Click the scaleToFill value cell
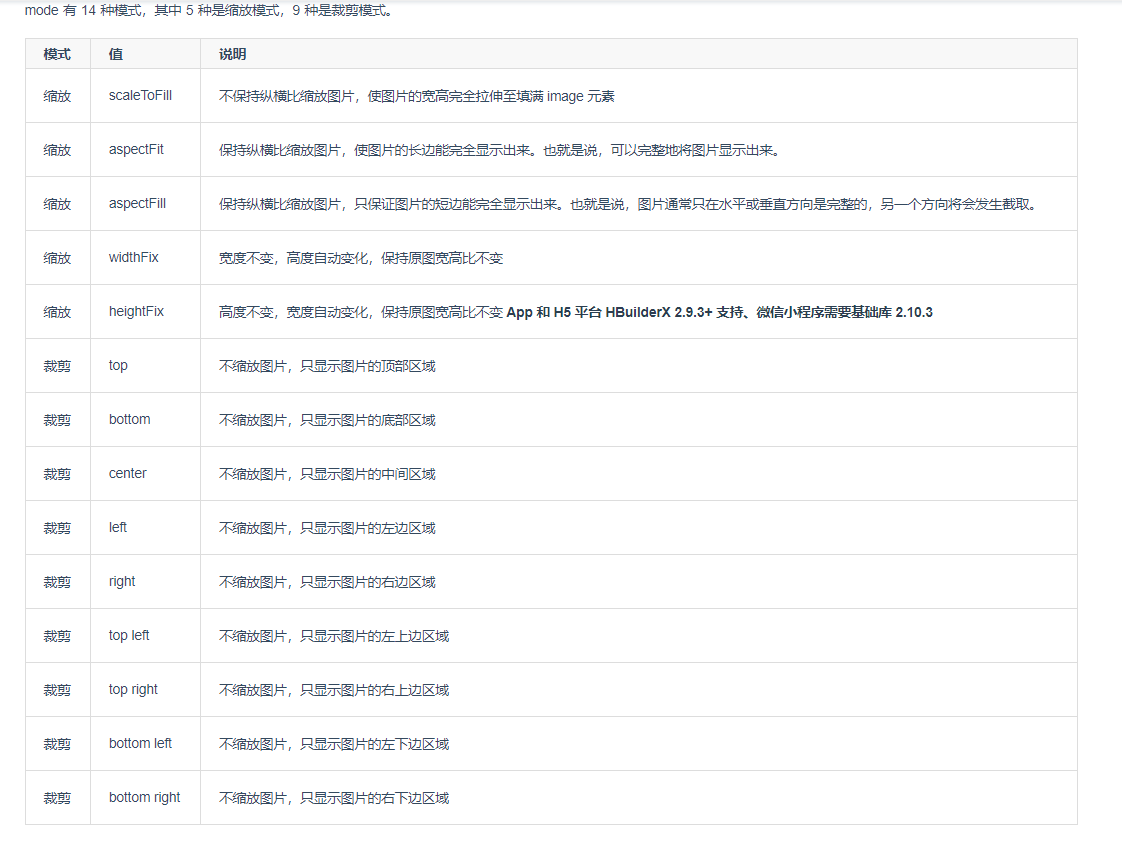 (139, 95)
